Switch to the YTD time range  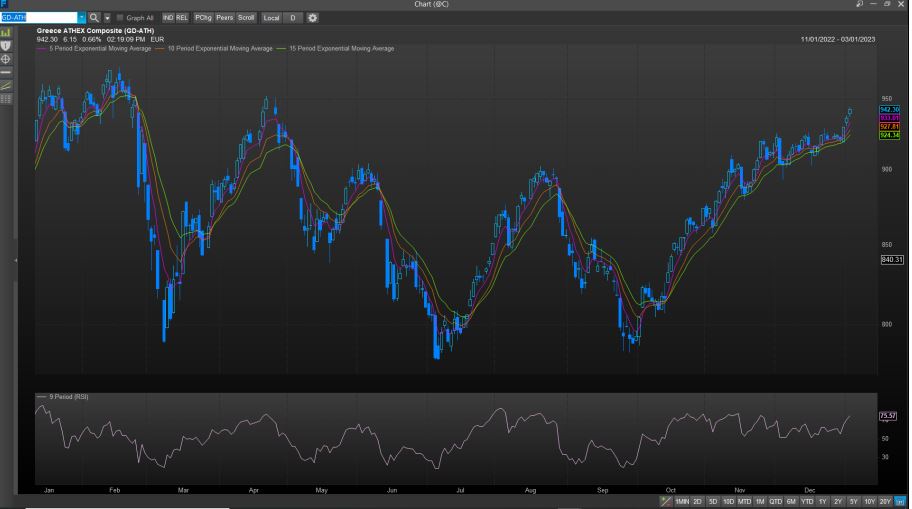[x=806, y=500]
